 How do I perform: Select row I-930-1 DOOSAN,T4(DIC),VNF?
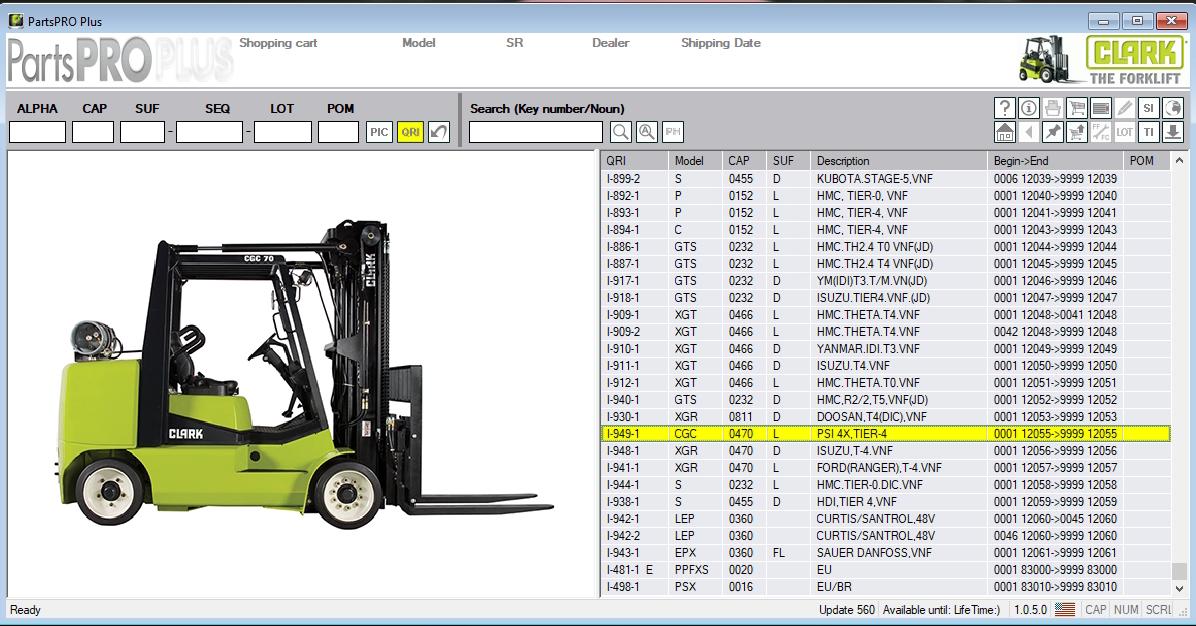886,416
